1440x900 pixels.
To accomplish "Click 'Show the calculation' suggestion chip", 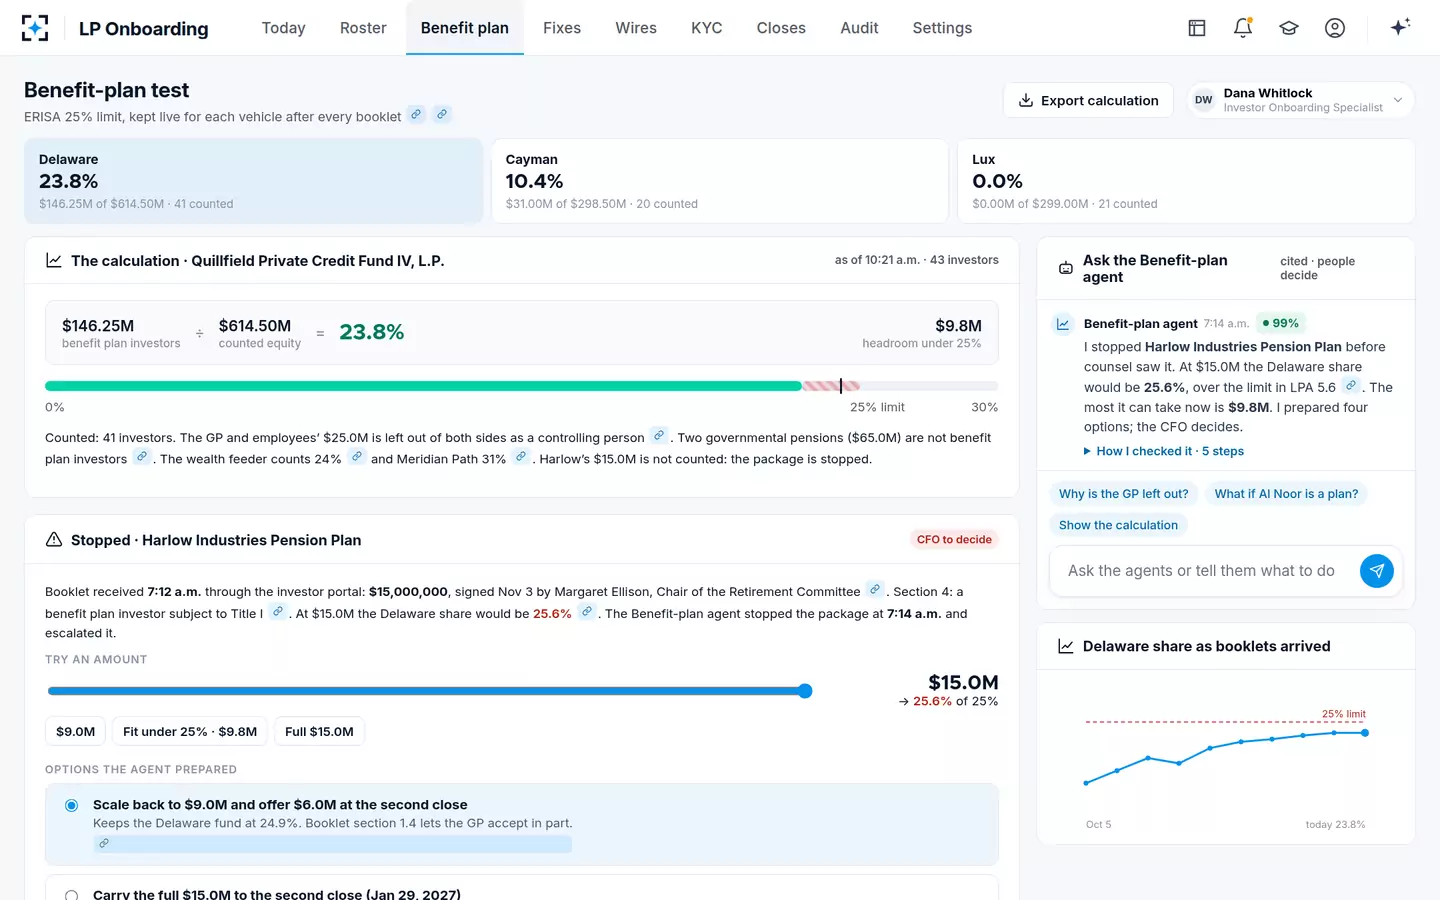I will pyautogui.click(x=1118, y=525).
